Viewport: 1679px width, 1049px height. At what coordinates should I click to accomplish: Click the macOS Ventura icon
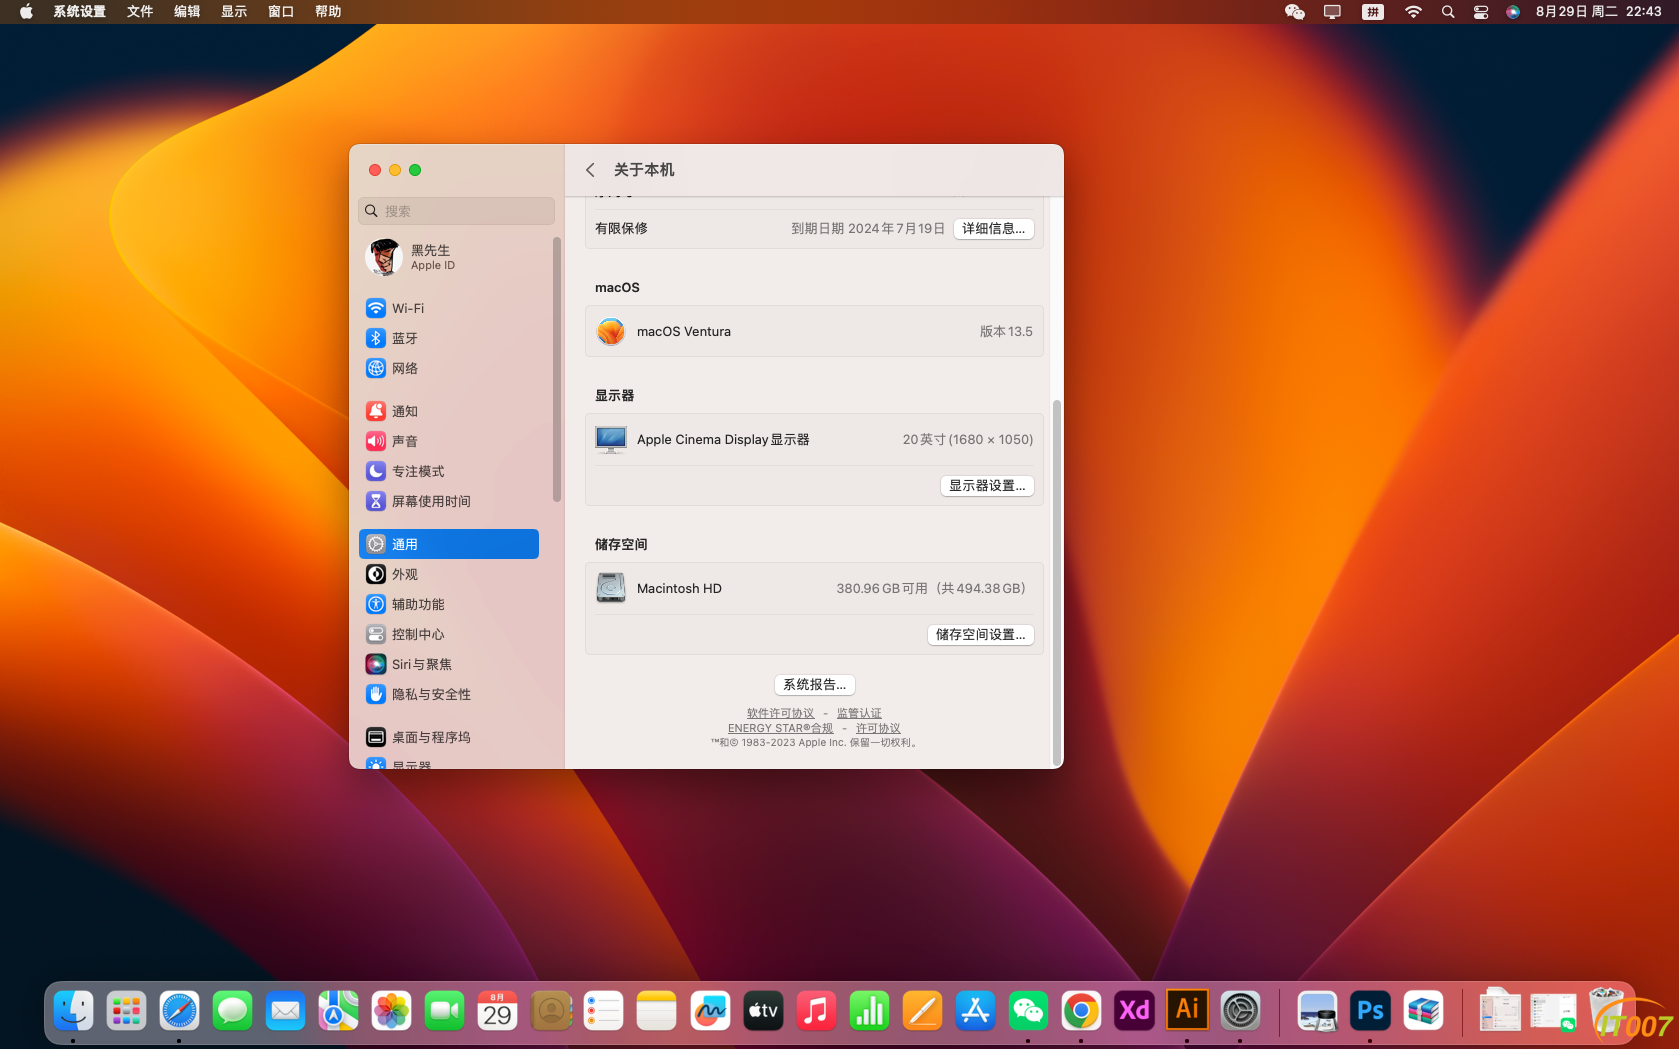611,331
